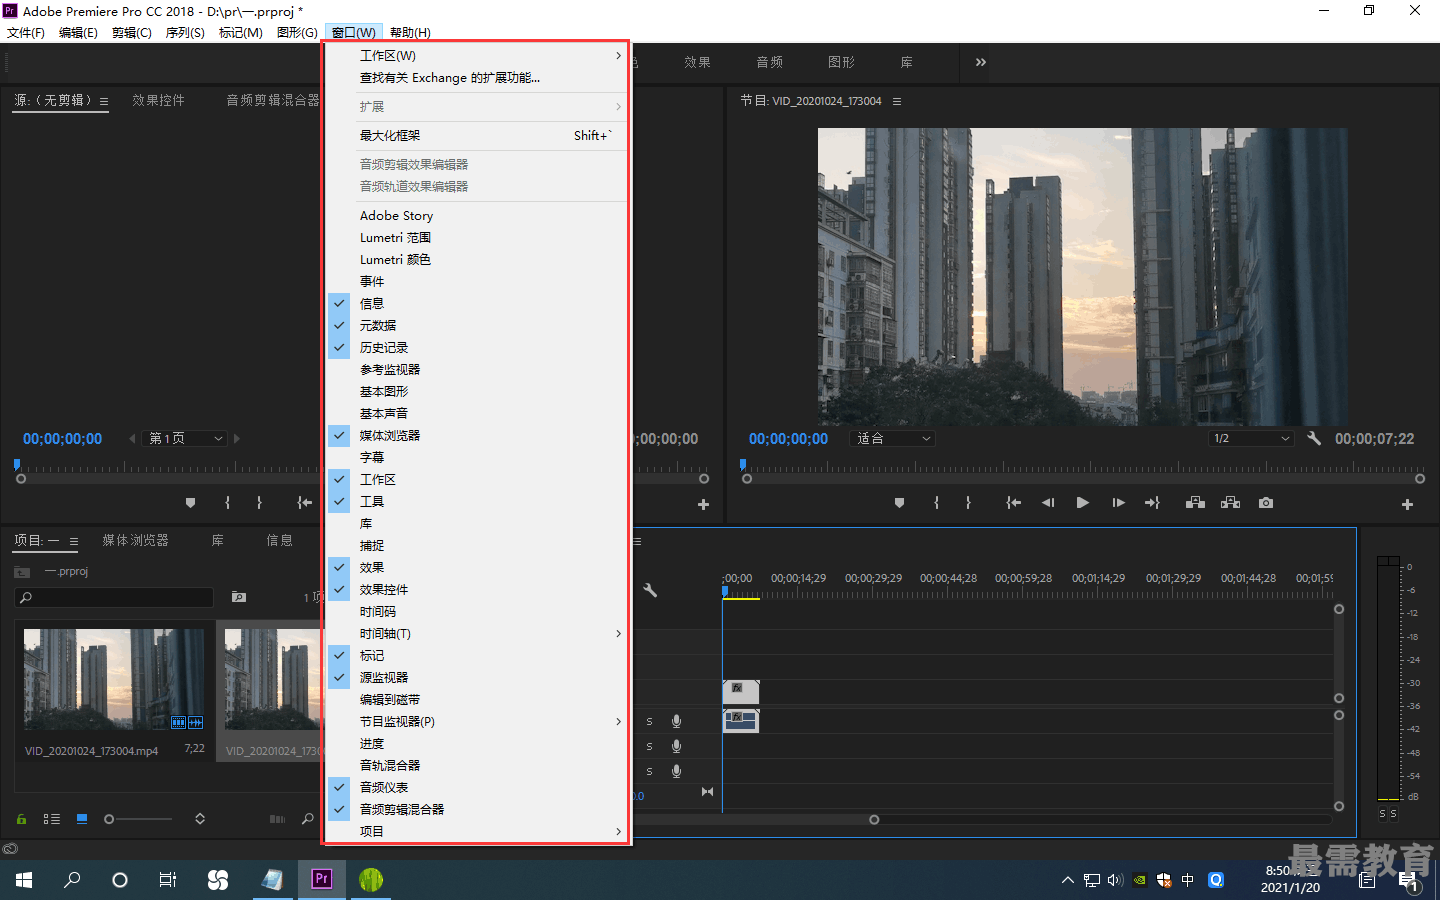Click Premiere Pro taskbar icon

click(x=321, y=880)
